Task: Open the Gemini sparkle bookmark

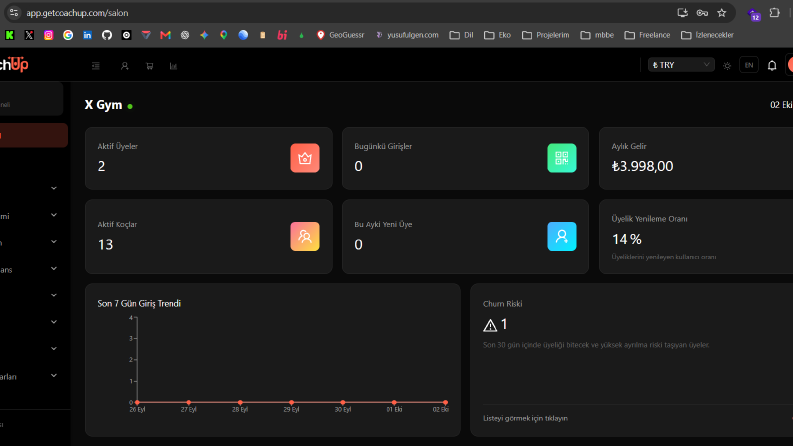Action: click(x=204, y=35)
